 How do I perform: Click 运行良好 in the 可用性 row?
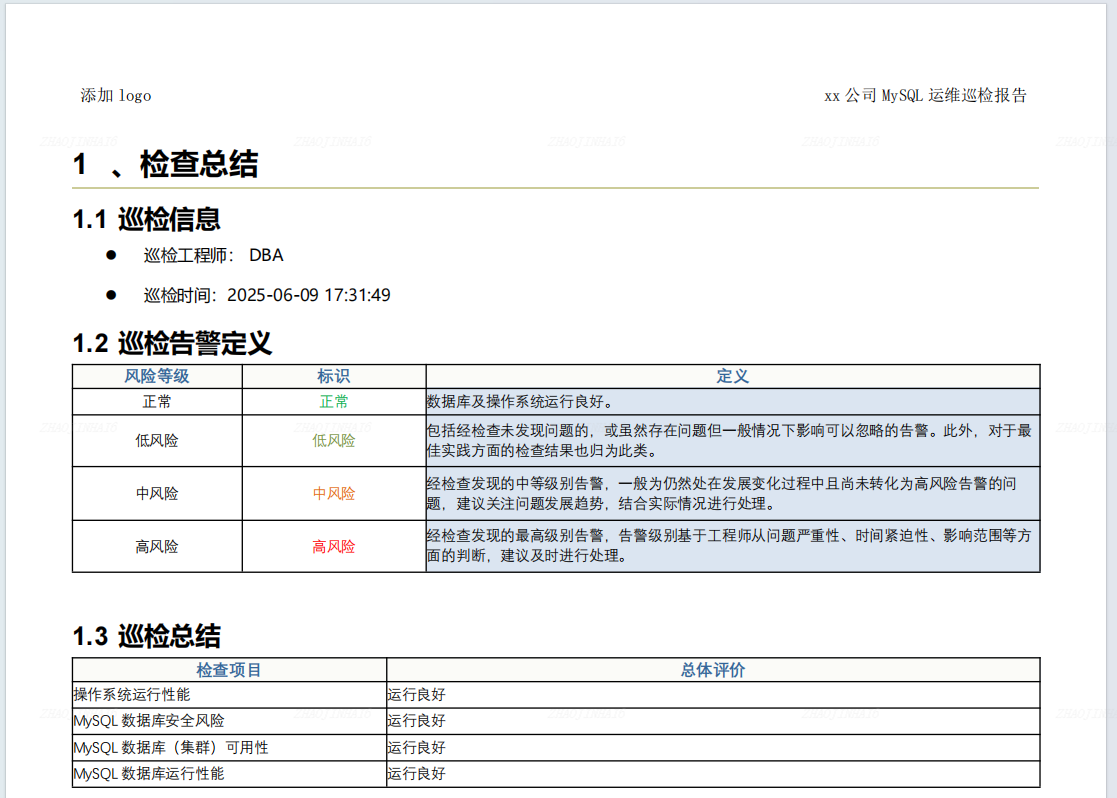coord(417,747)
